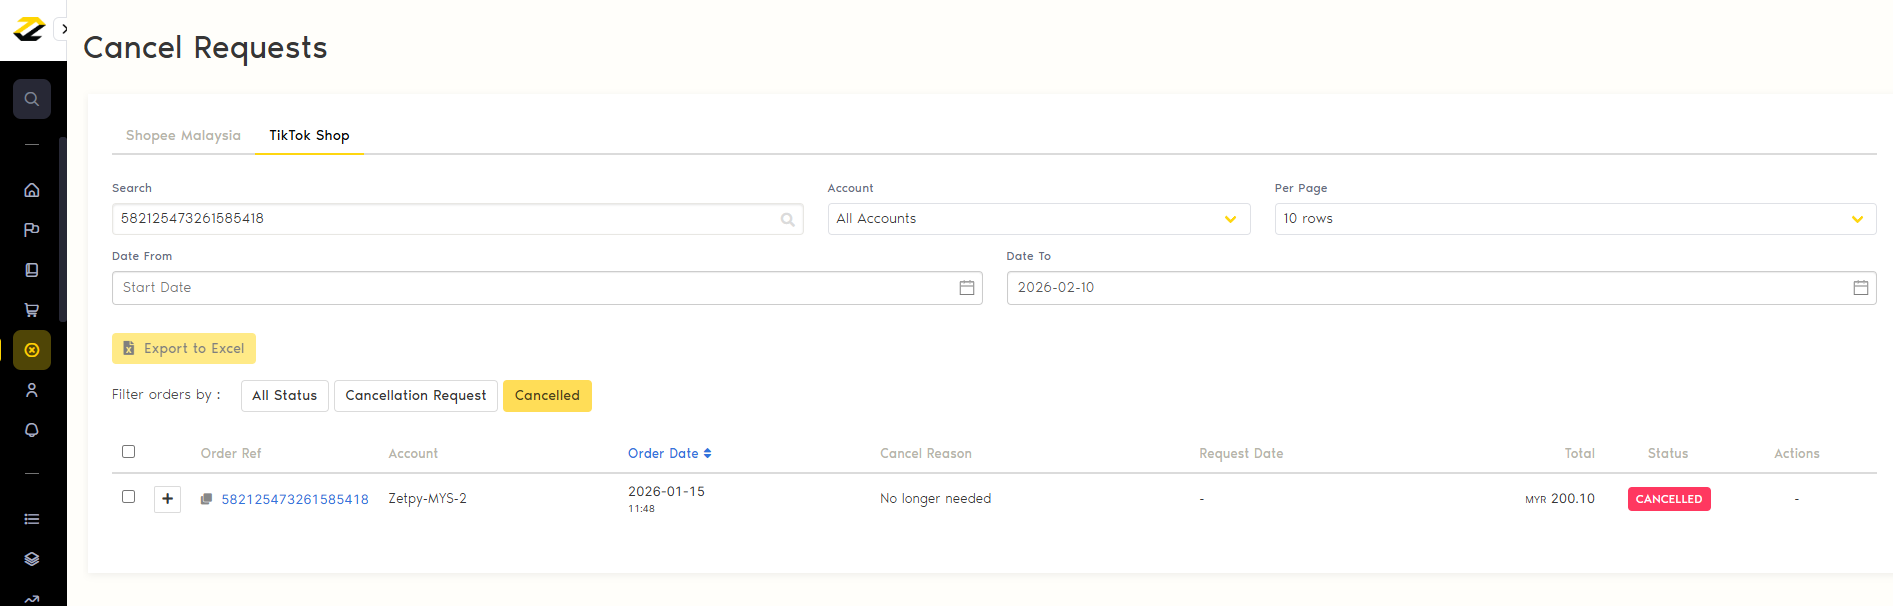The width and height of the screenshot is (1893, 606).
Task: Click the Cancel Requests page title
Action: [x=205, y=48]
